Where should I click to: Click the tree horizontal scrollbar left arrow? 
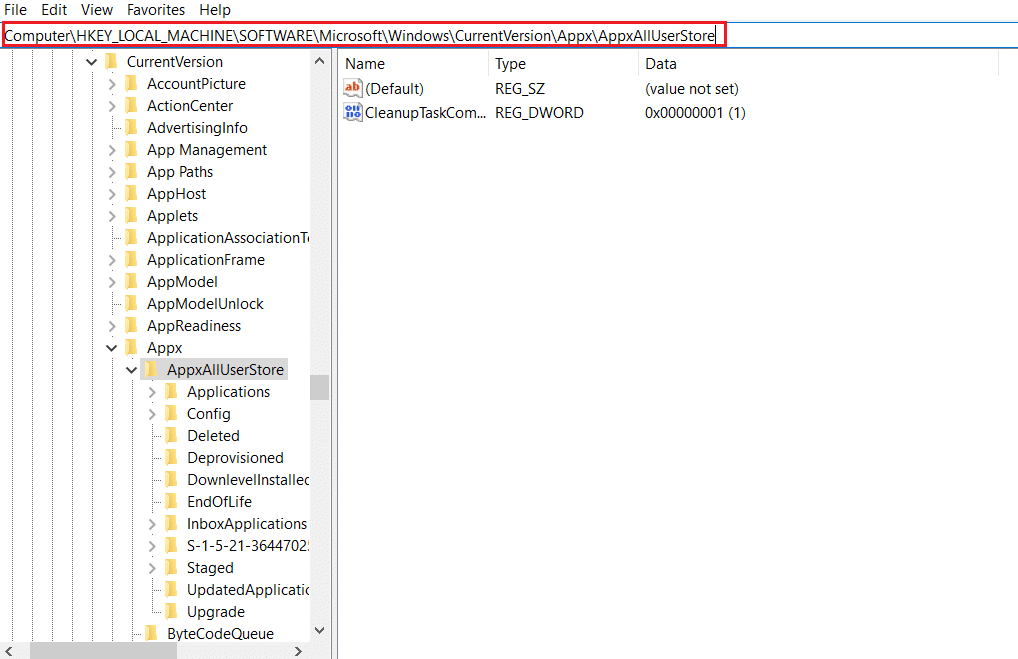click(8, 651)
